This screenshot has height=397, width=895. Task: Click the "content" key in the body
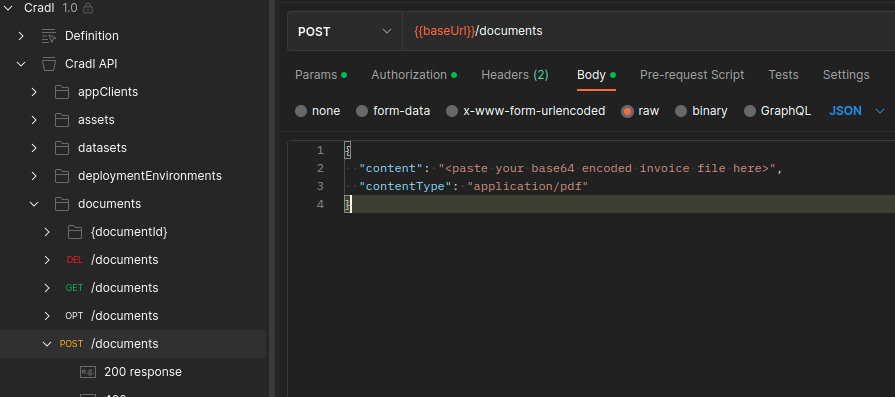(391, 168)
